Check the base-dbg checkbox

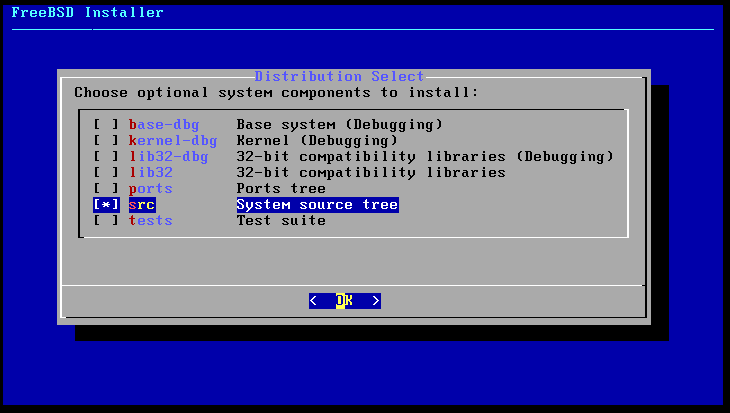point(106,125)
